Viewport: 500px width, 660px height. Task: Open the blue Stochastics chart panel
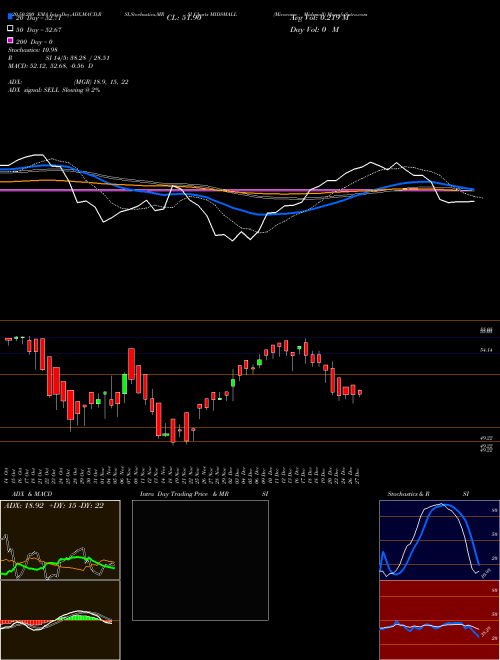click(x=439, y=540)
